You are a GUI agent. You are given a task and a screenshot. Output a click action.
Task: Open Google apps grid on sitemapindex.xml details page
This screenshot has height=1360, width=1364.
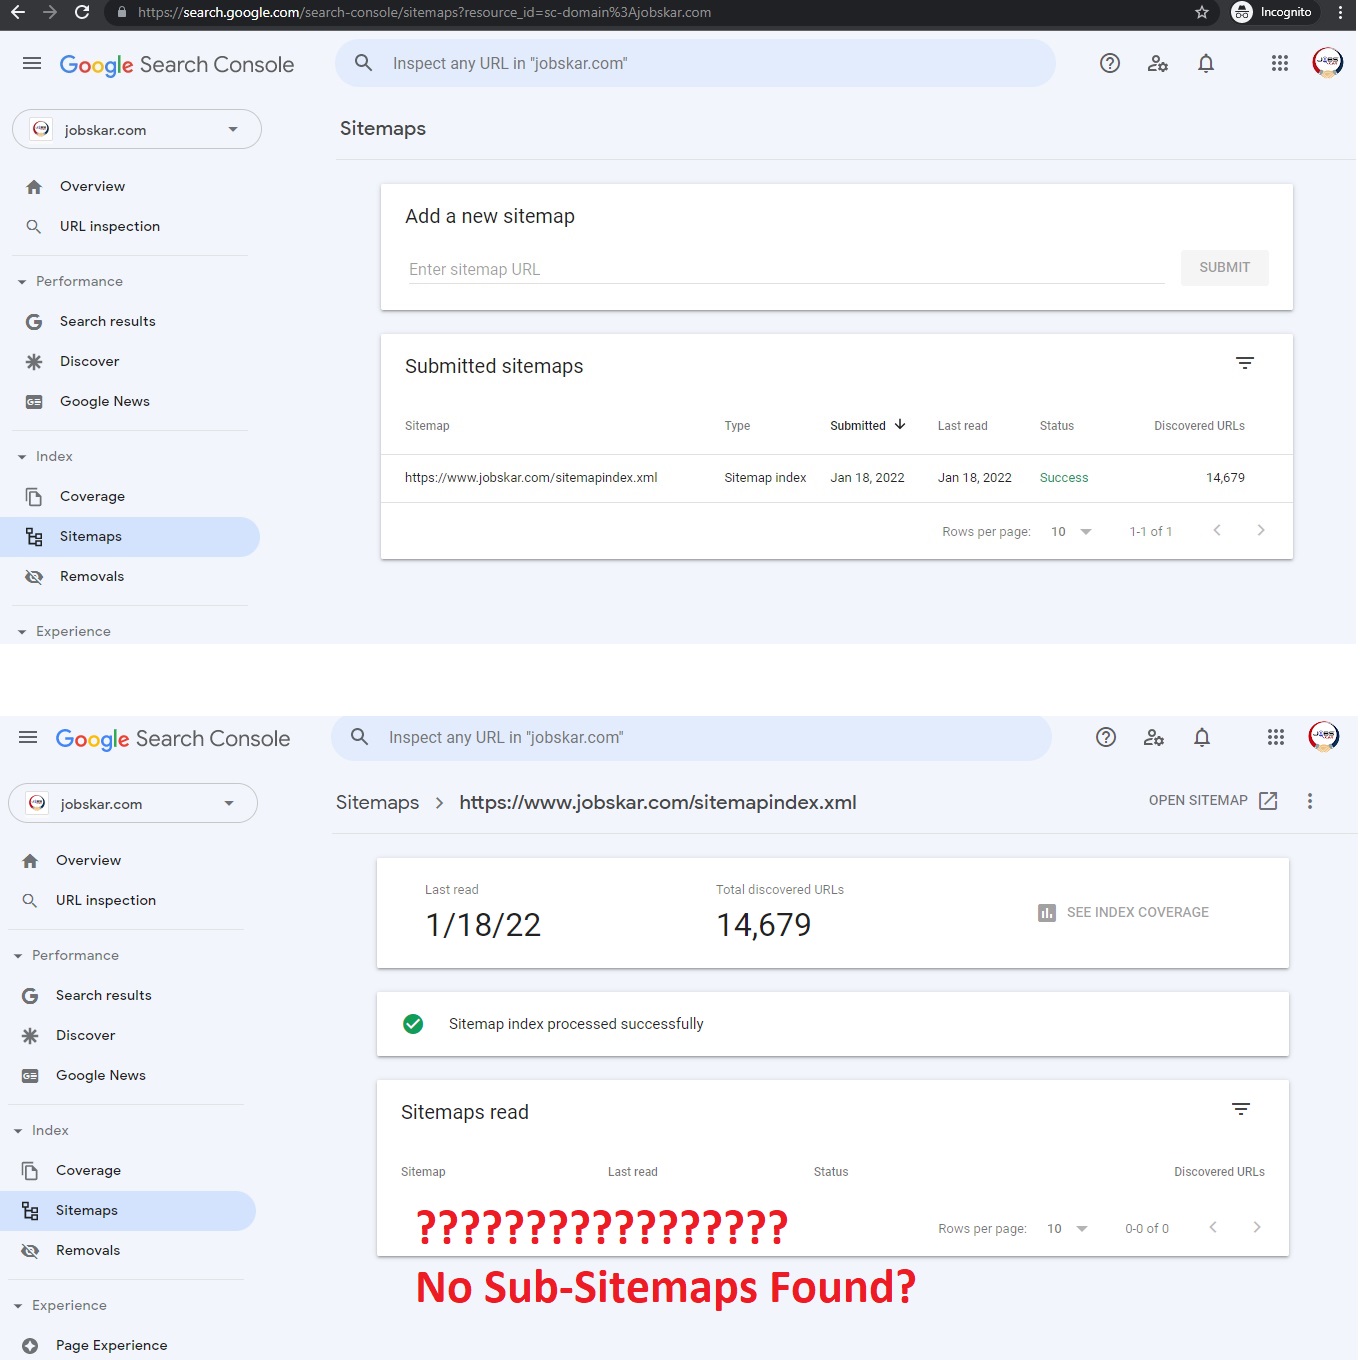point(1276,737)
